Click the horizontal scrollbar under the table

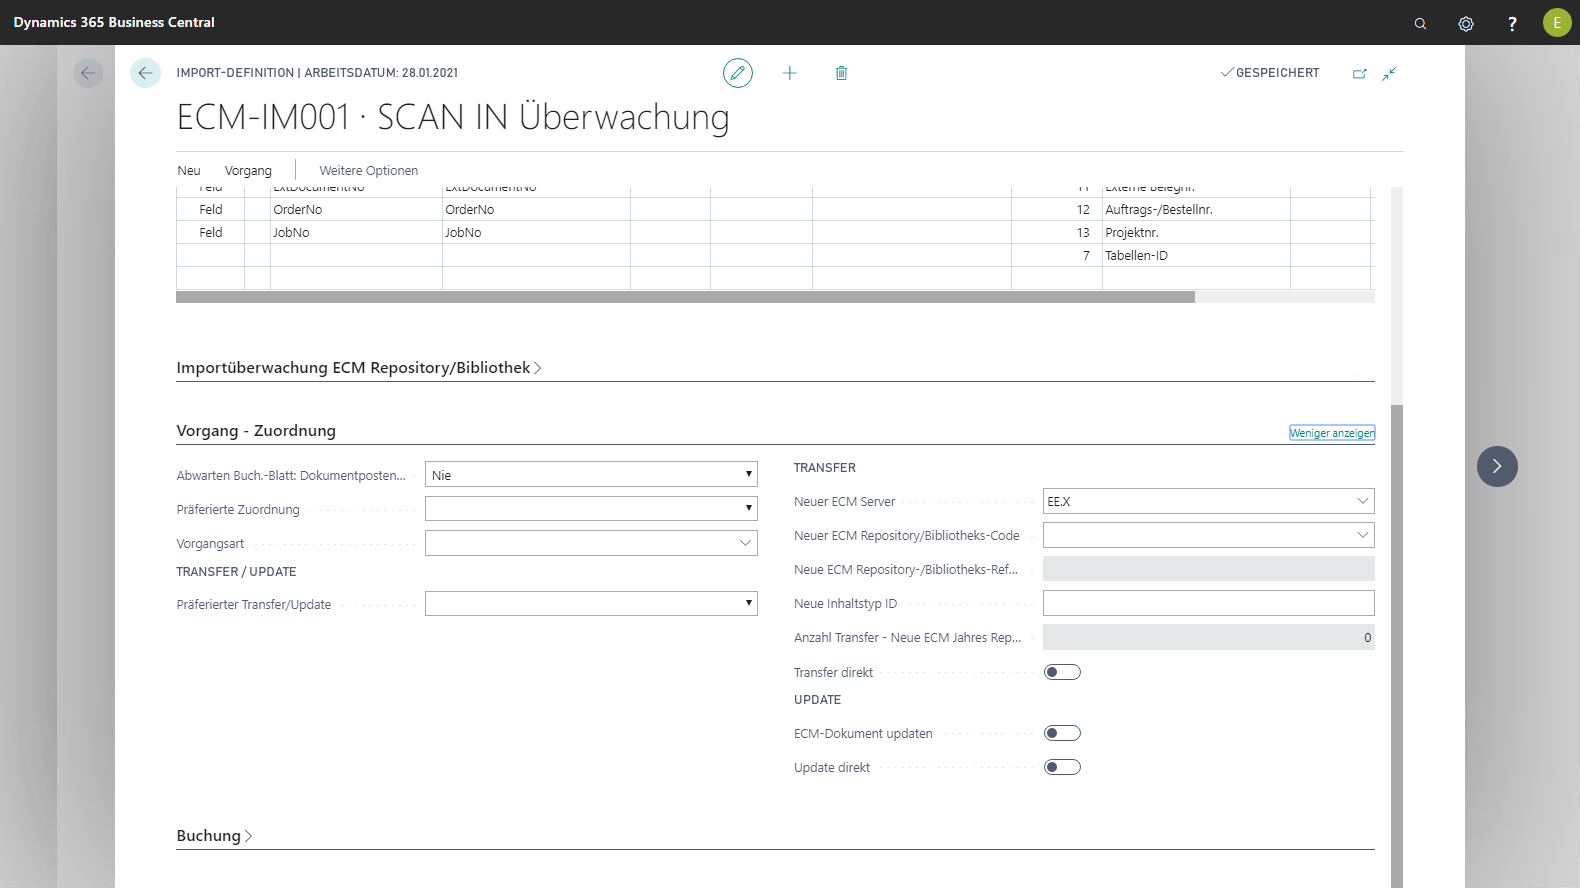685,297
